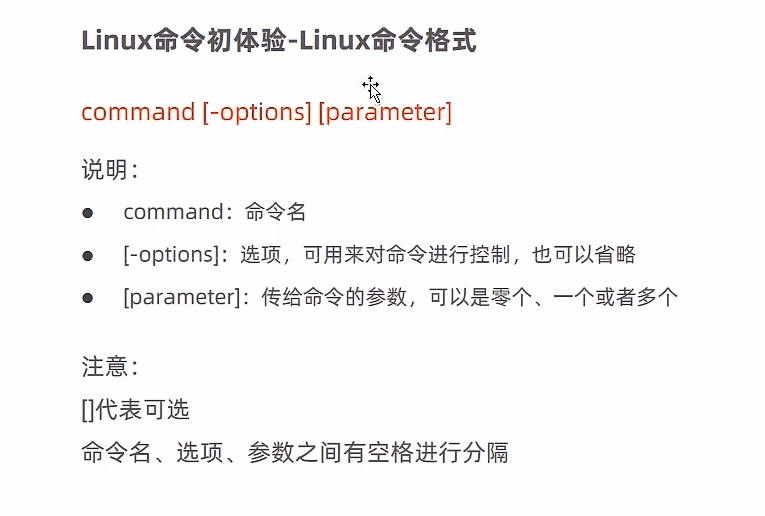This screenshot has height=516, width=765.
Task: Click the red word 'command' in the syntax line
Action: 138,112
